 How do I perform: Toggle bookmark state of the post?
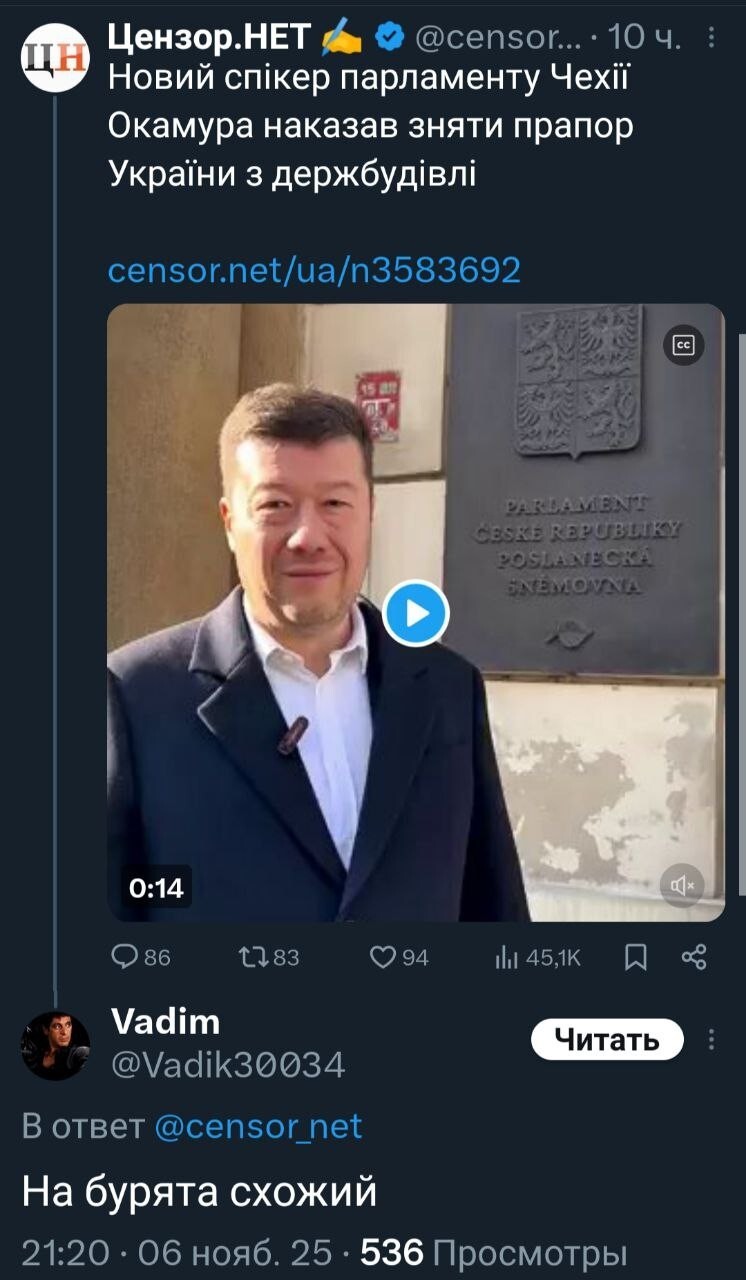click(636, 957)
